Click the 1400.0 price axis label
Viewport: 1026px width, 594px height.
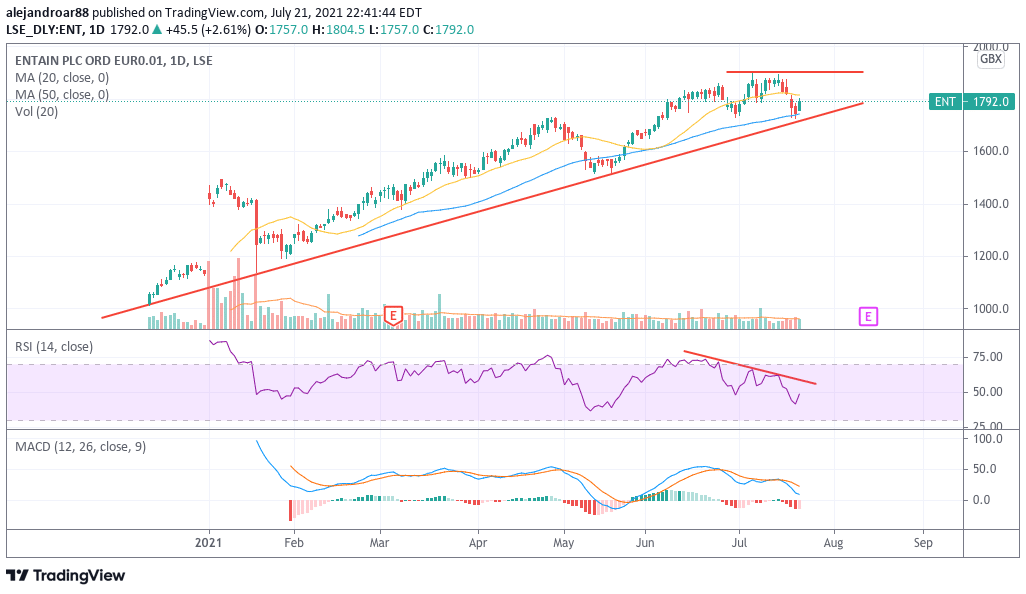click(x=991, y=203)
